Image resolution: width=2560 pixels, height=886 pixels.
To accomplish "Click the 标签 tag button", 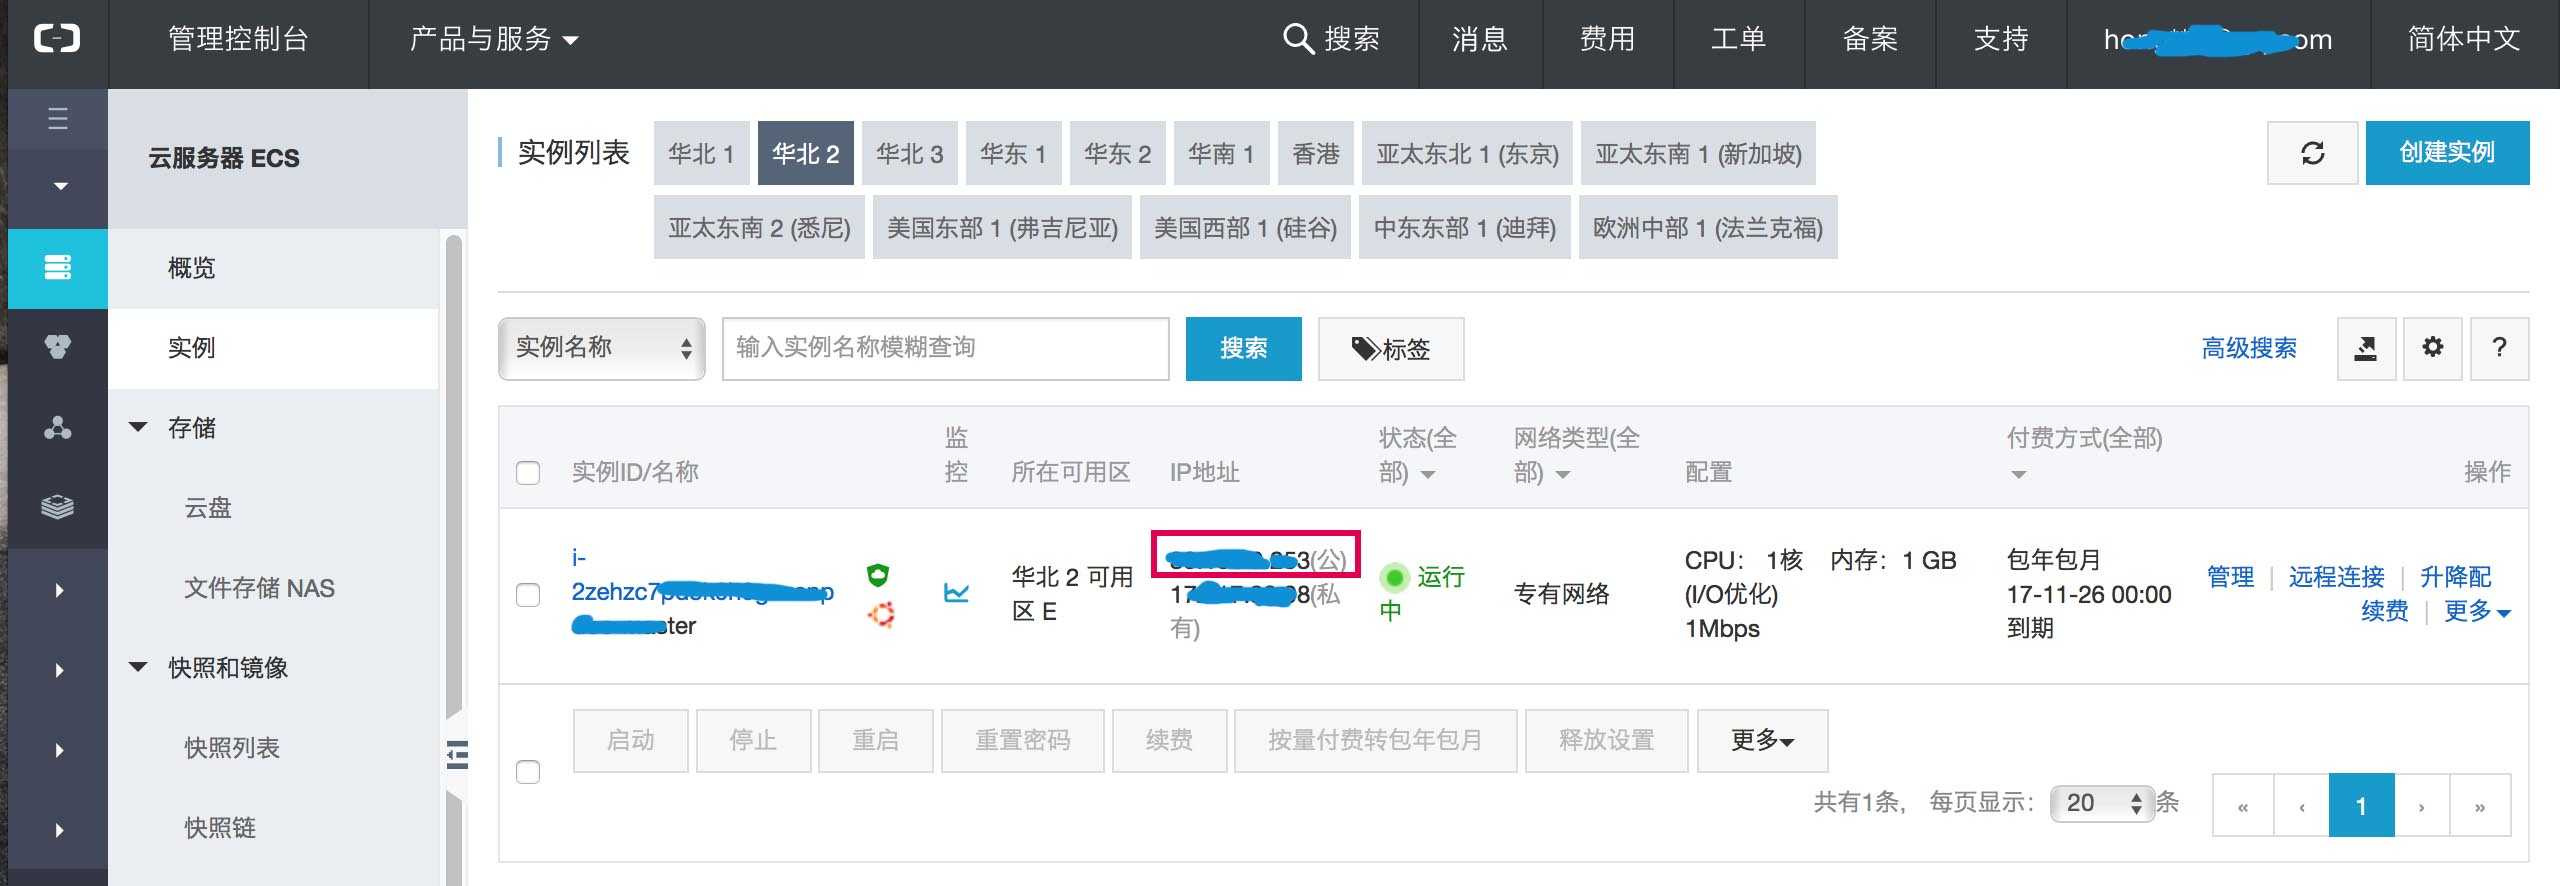I will point(1391,348).
